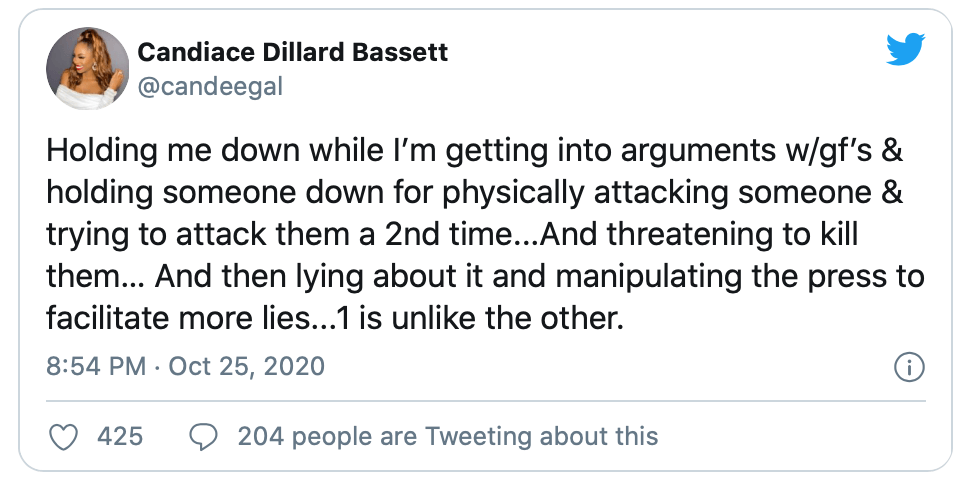The height and width of the screenshot is (484, 962).
Task: Select the Oct 25, 2020 date text
Action: [x=247, y=366]
